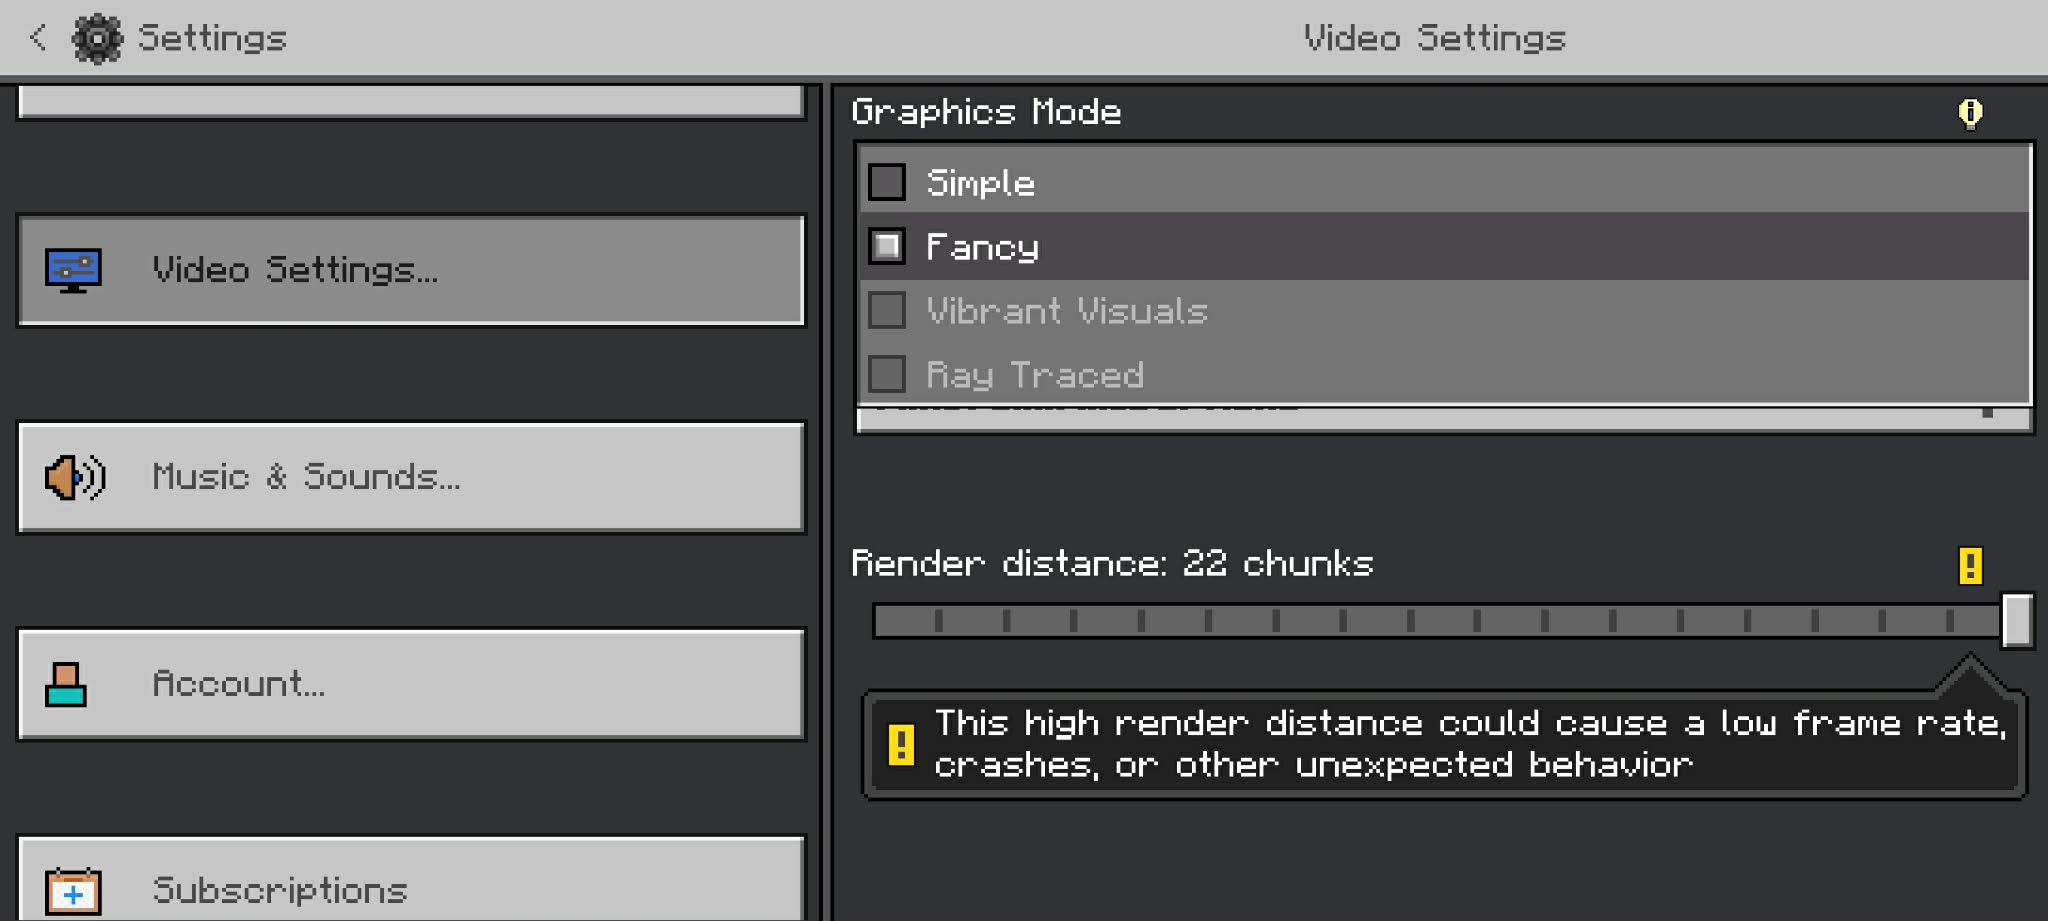Click the Account person icon
Viewport: 2048px width, 921px height.
[66, 685]
